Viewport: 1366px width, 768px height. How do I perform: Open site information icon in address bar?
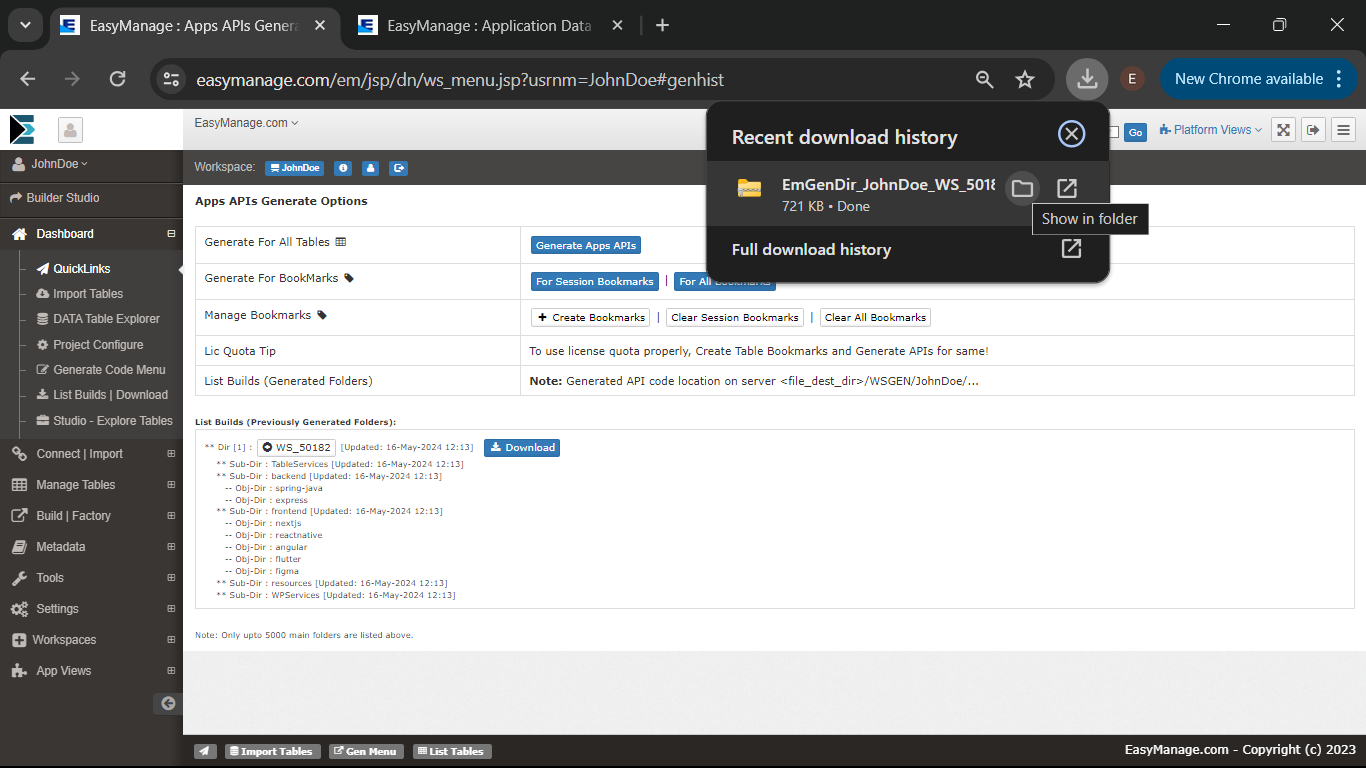tap(172, 79)
